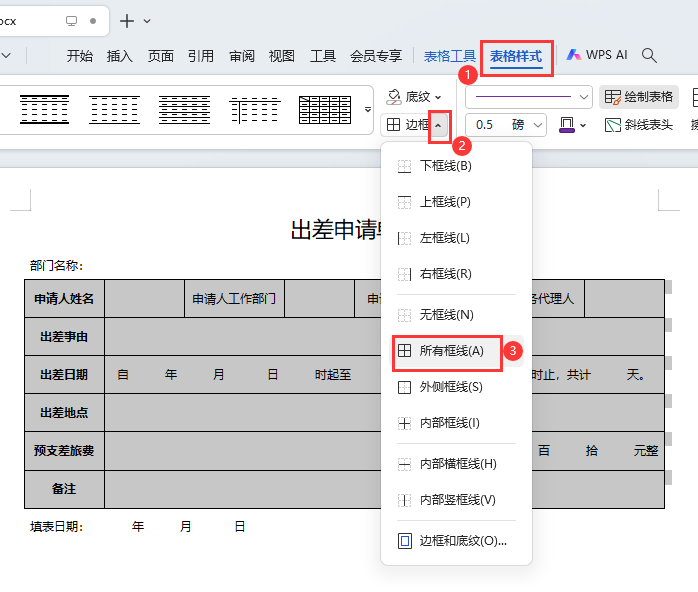Select the second table style thumbnail
The width and height of the screenshot is (698, 592).
[114, 109]
